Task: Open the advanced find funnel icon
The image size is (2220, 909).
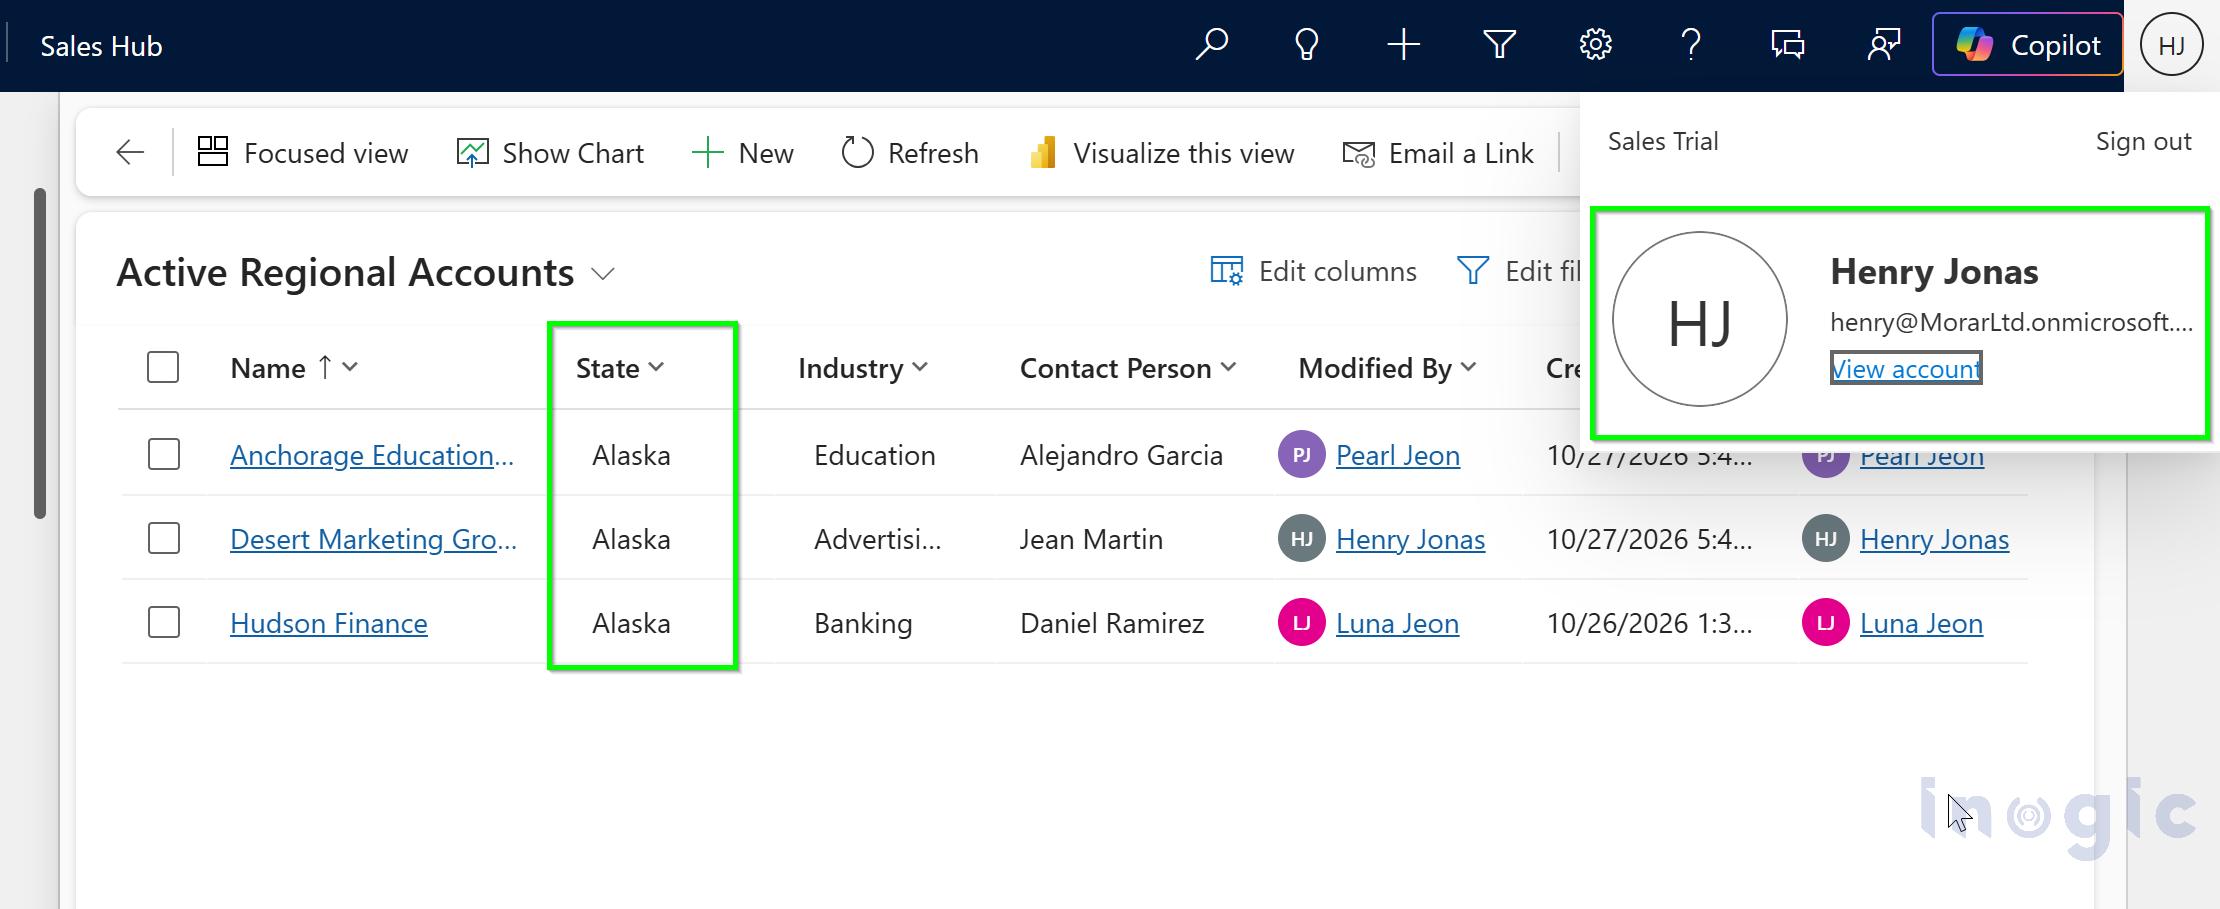Action: coord(1499,45)
